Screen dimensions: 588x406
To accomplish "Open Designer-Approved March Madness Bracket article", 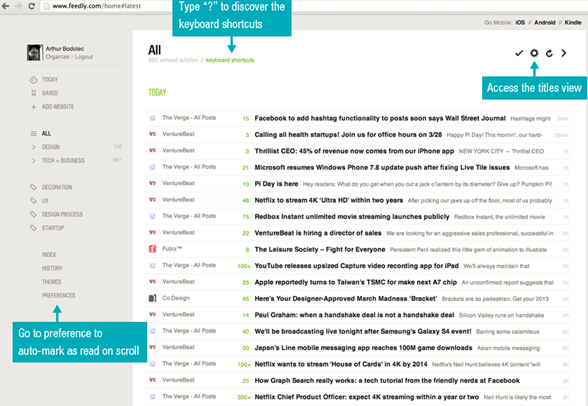I will pos(346,299).
